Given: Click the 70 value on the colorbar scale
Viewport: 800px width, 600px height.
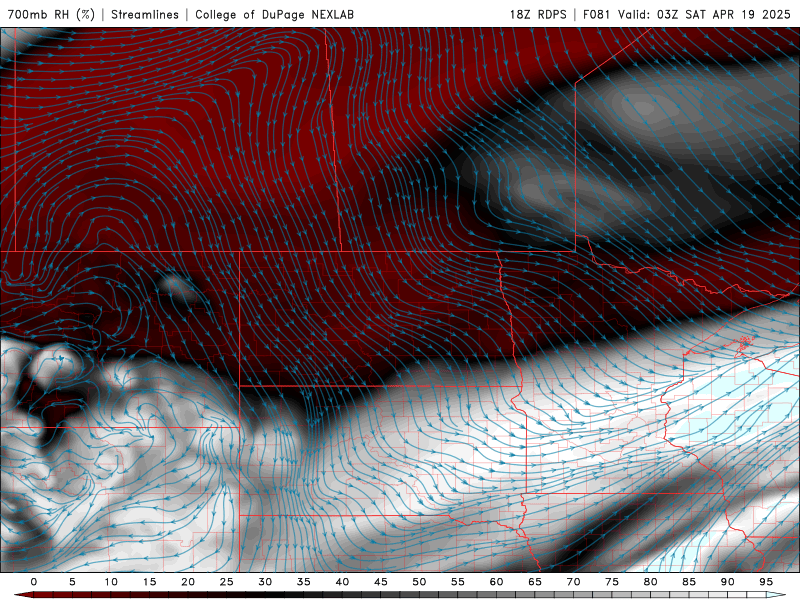Looking at the screenshot, I should [573, 582].
